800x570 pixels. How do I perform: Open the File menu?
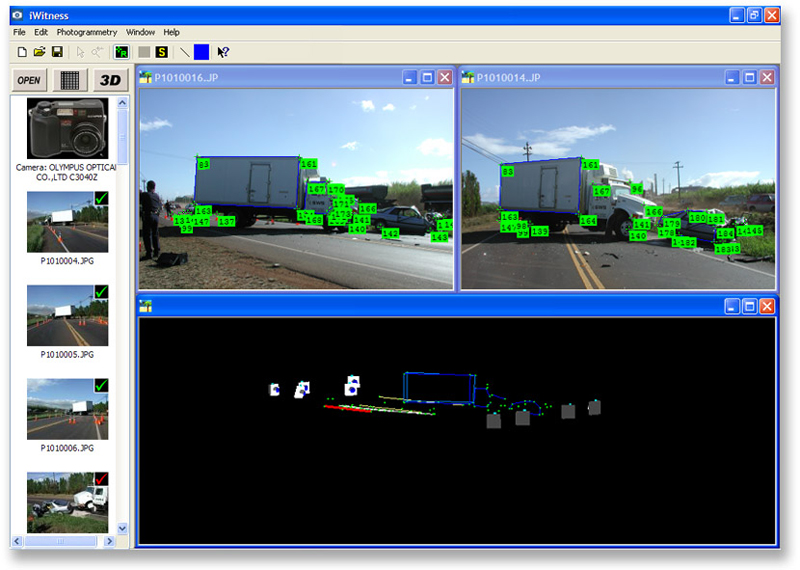pyautogui.click(x=19, y=32)
